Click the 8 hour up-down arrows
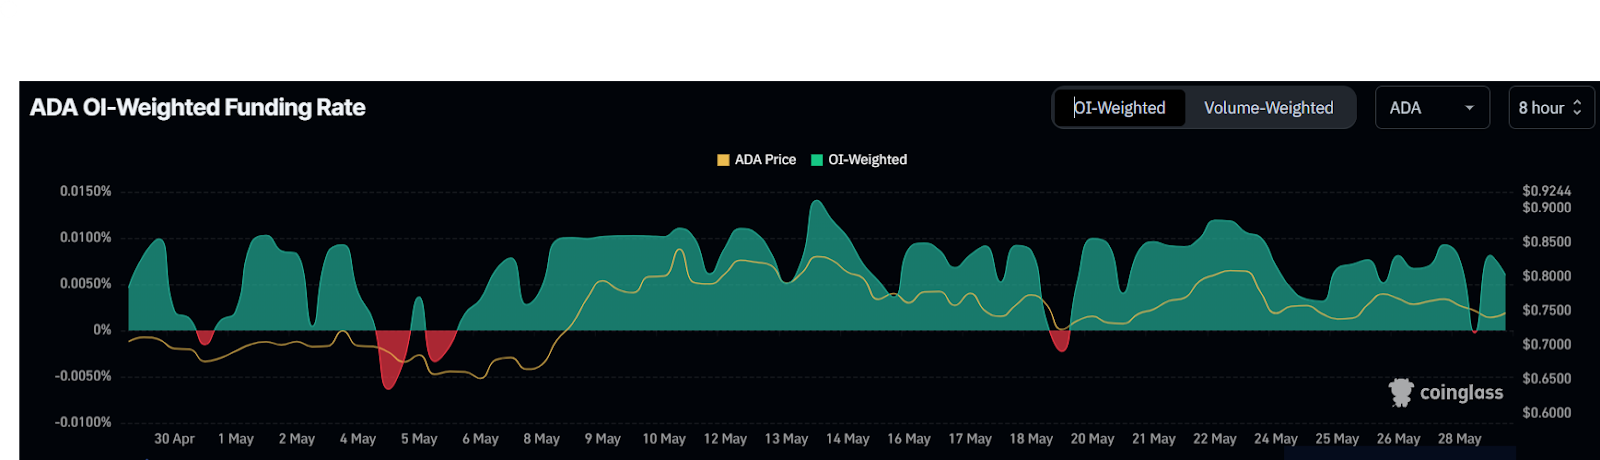1600x460 pixels. [x=1577, y=108]
